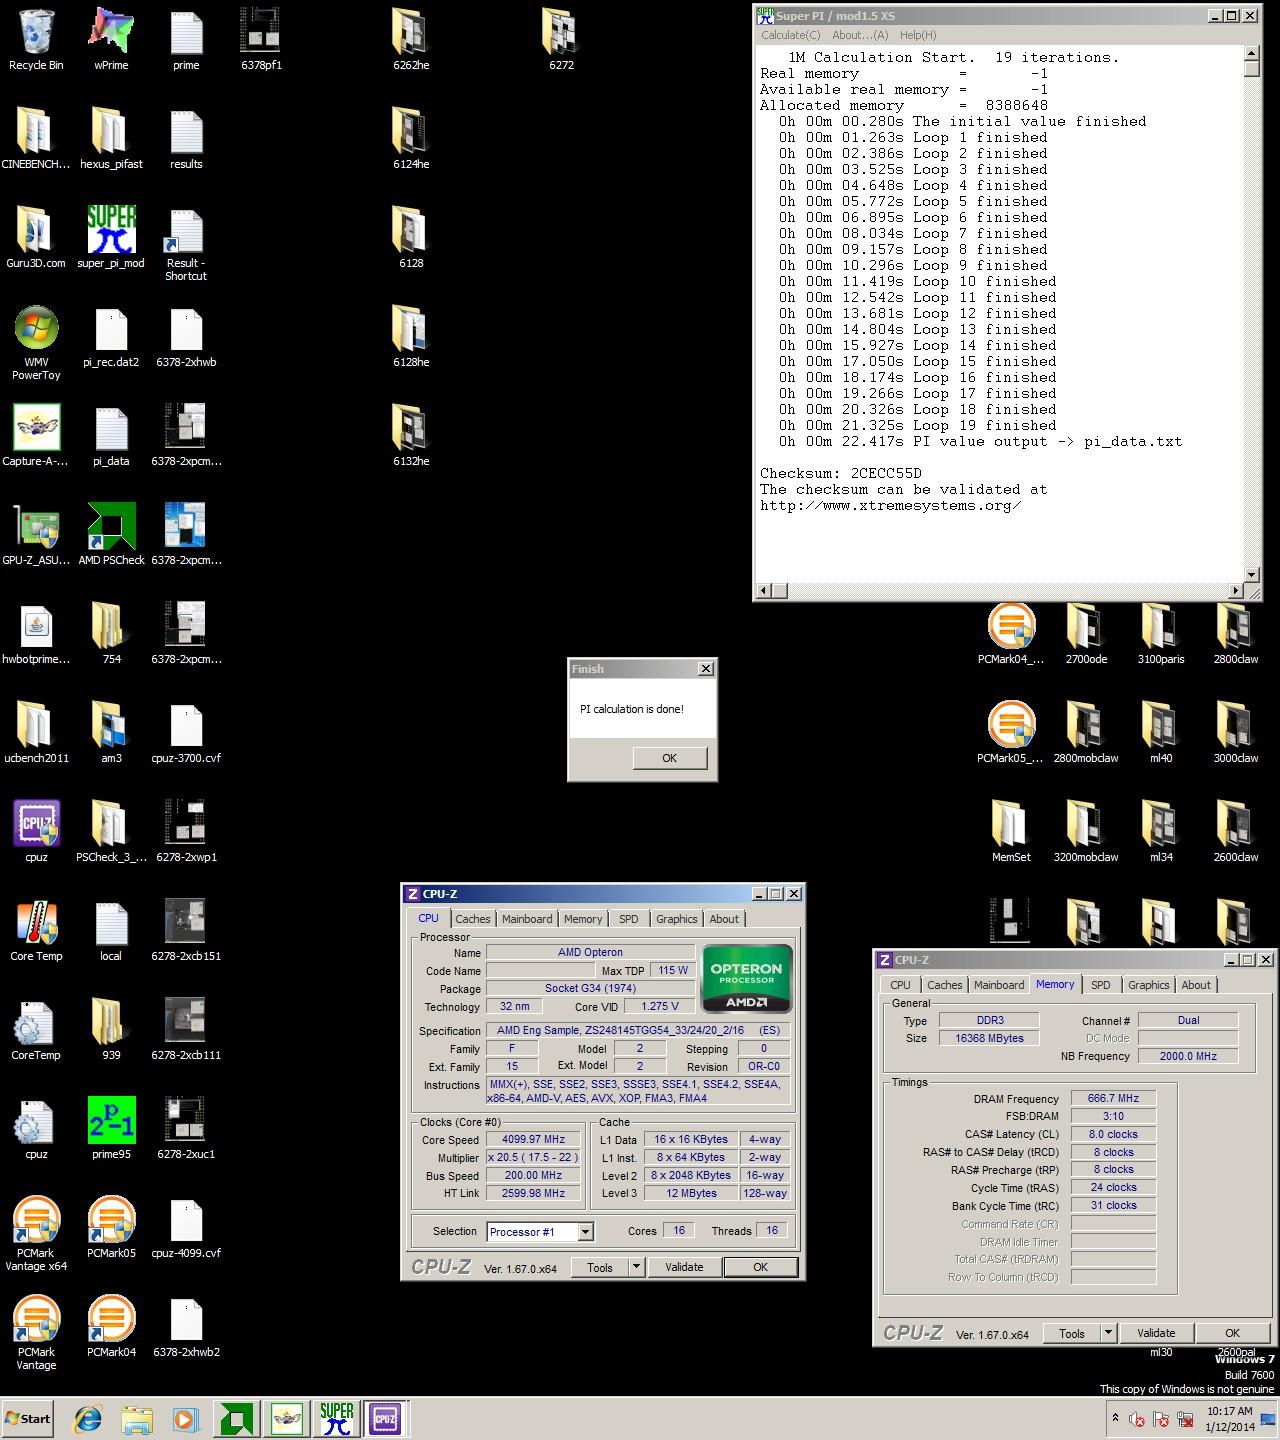This screenshot has width=1280, height=1440.
Task: Click Super PI horizontal scrollbar right arrow
Action: pos(1235,591)
